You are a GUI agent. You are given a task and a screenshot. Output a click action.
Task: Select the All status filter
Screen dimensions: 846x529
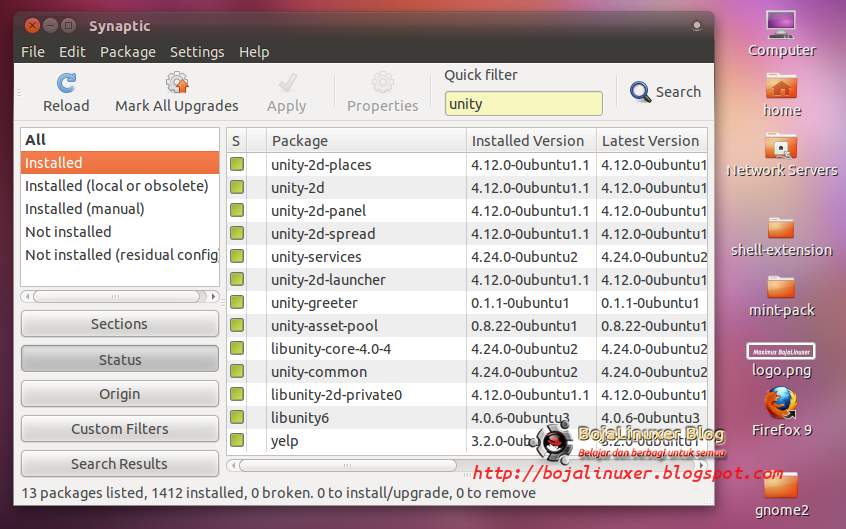point(120,140)
